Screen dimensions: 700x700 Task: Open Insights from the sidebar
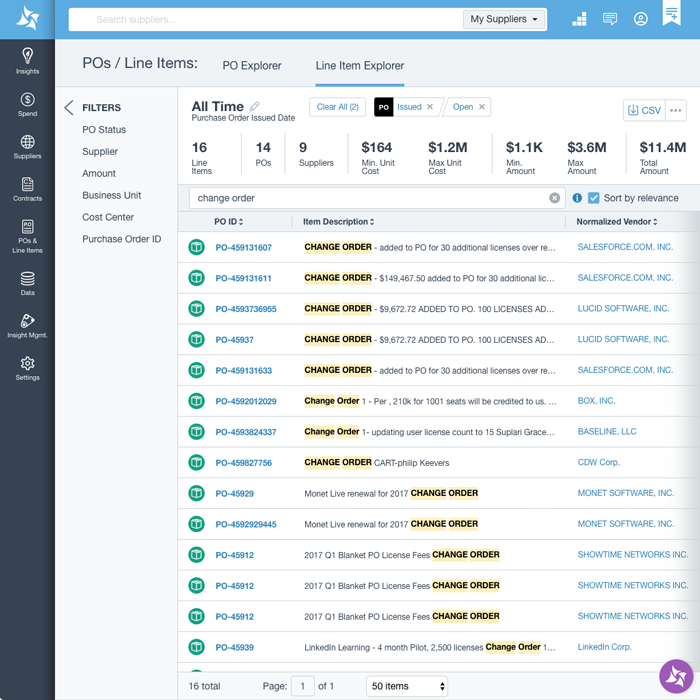(27, 60)
